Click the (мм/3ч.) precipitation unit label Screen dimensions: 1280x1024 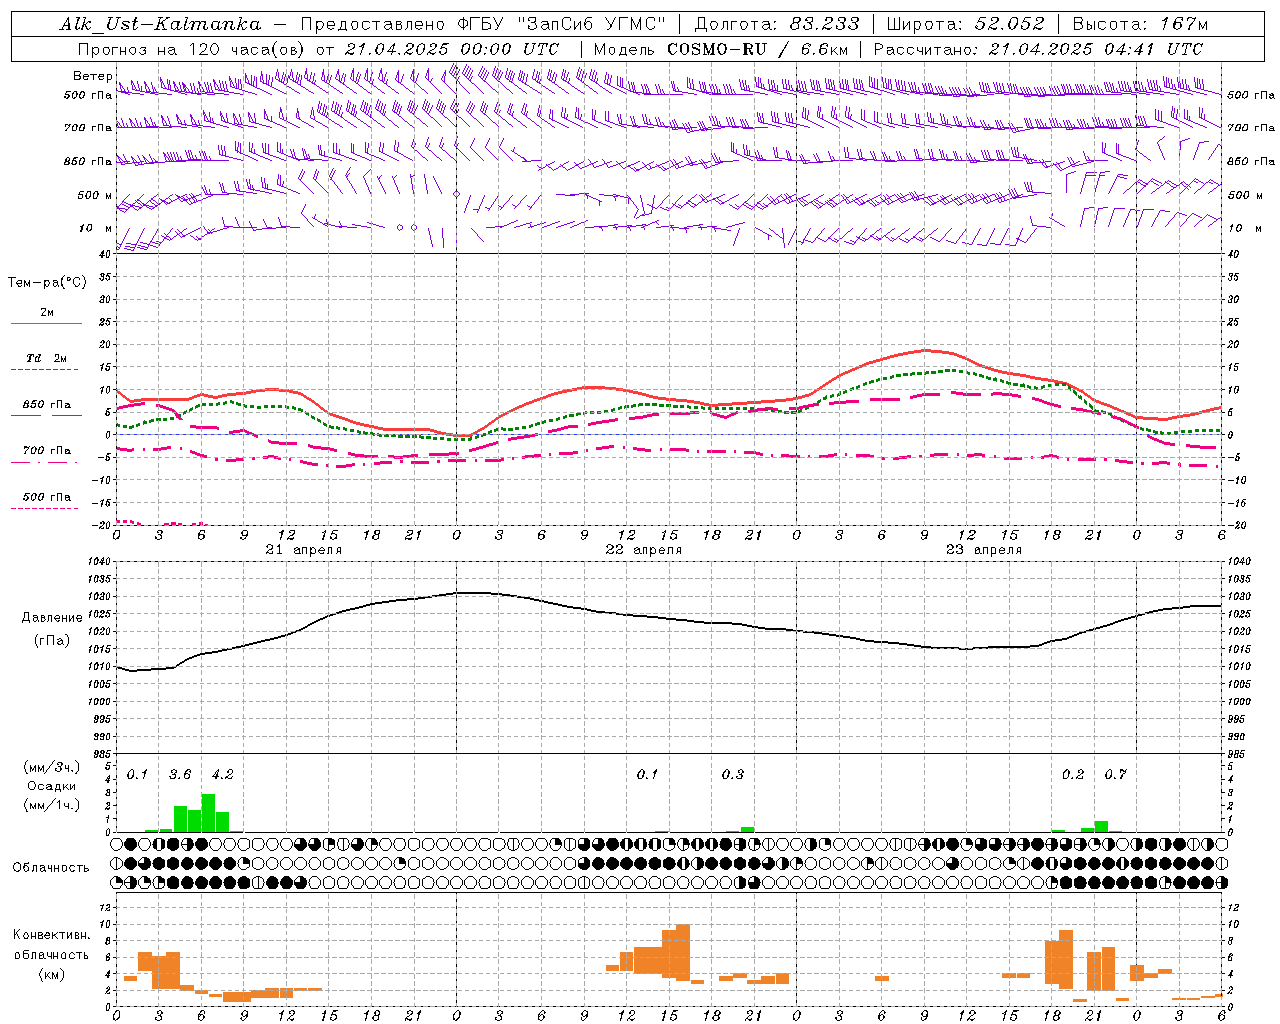tap(52, 767)
